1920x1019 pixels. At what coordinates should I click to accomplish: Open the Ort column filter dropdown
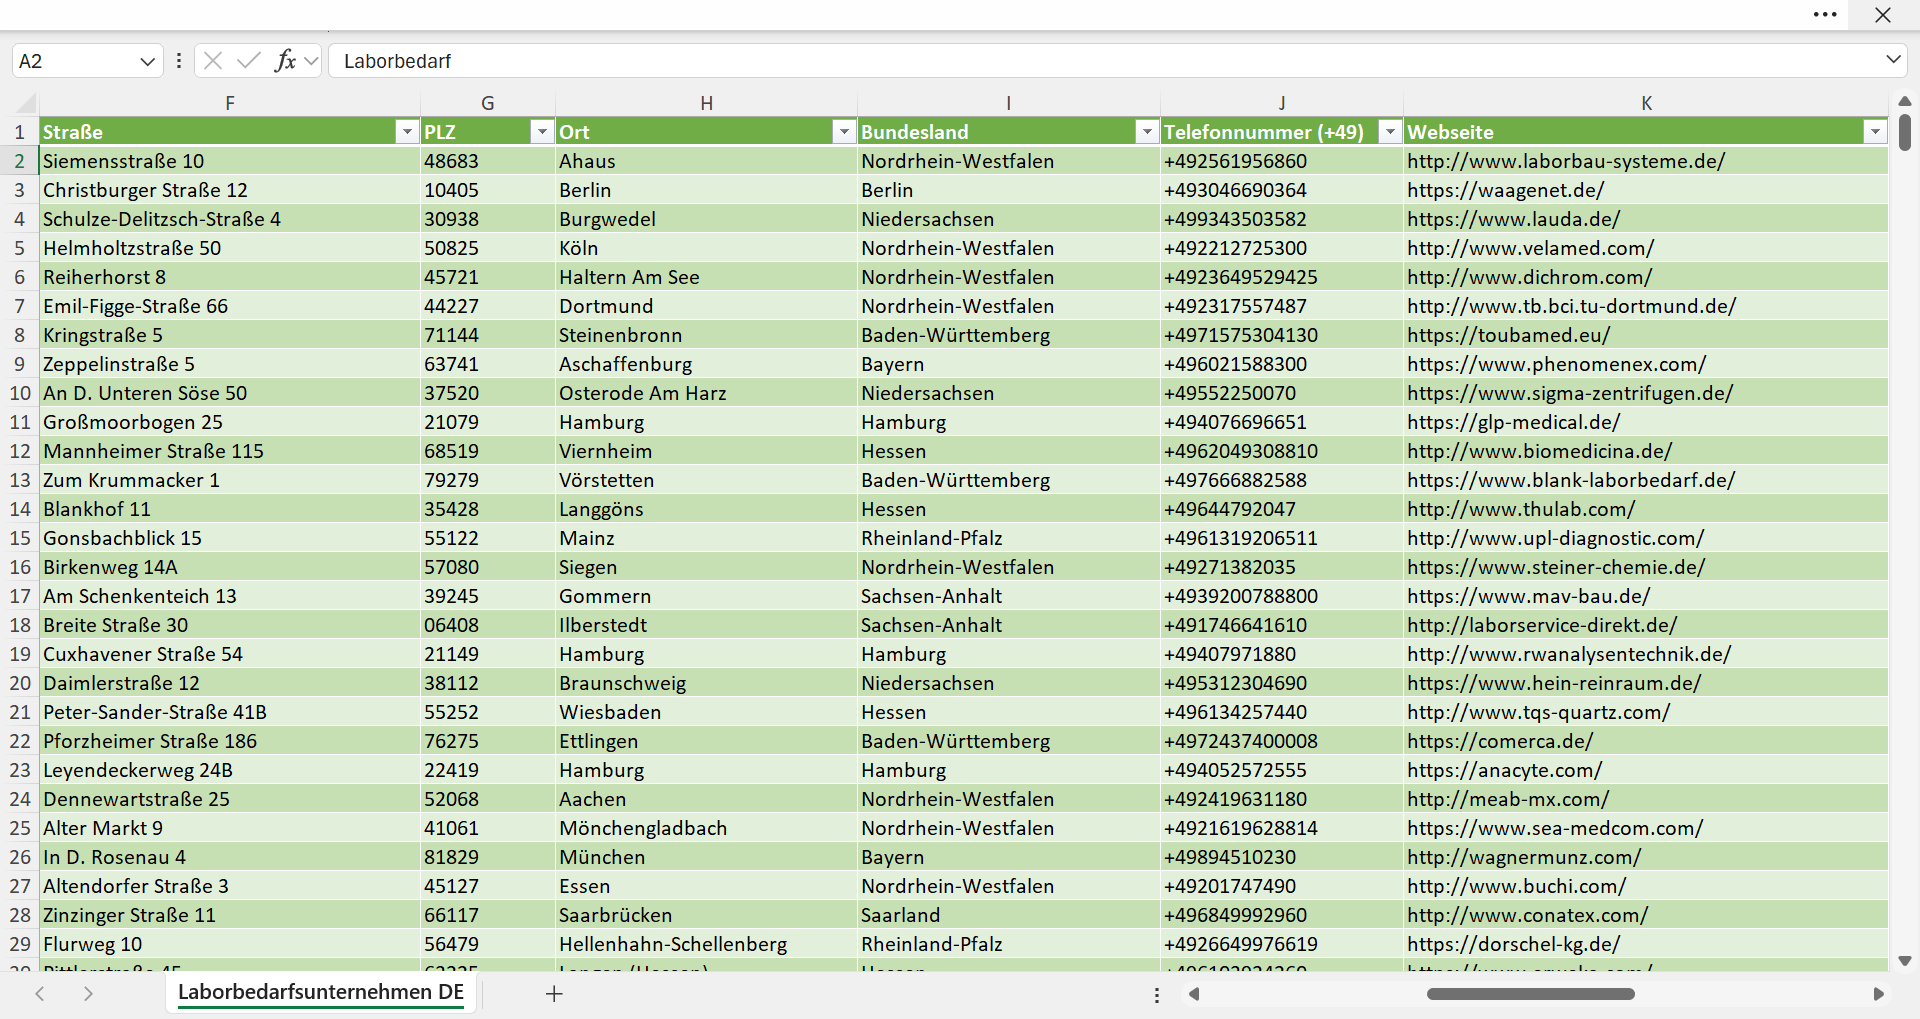coord(844,132)
